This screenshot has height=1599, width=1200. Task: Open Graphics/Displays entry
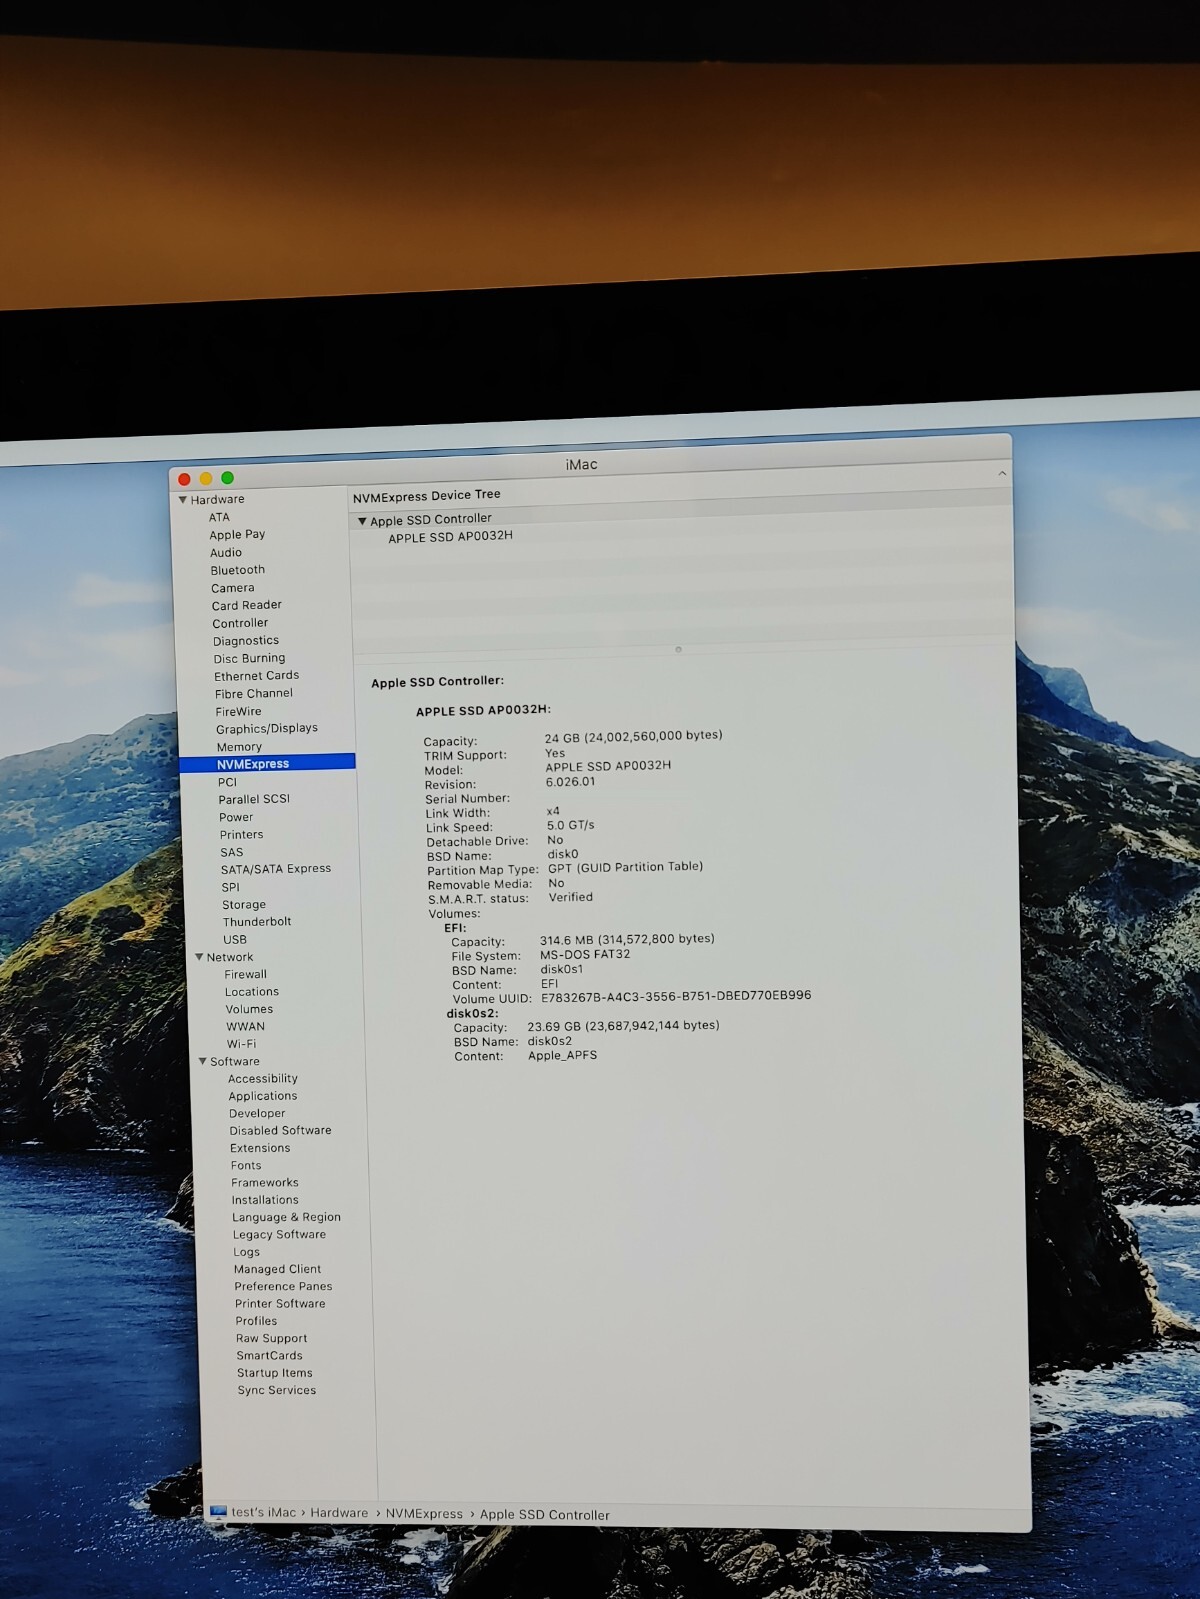point(267,729)
